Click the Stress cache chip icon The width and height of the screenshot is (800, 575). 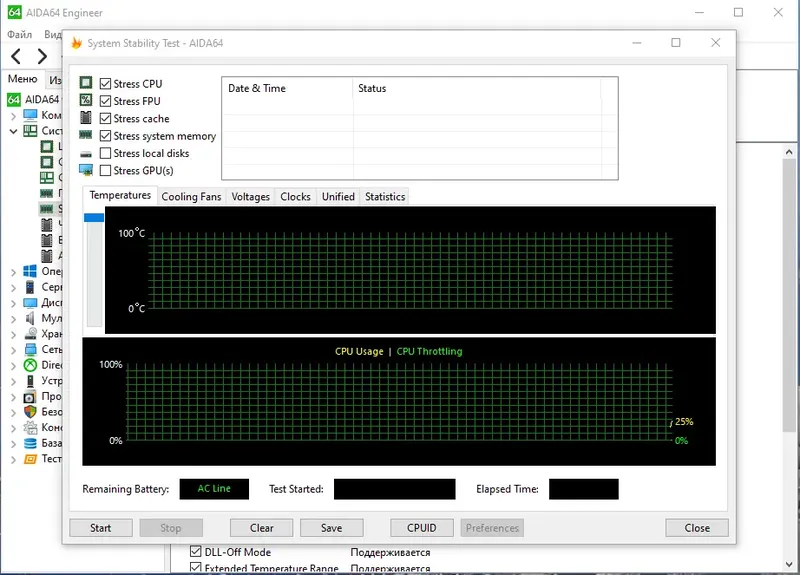pos(86,117)
